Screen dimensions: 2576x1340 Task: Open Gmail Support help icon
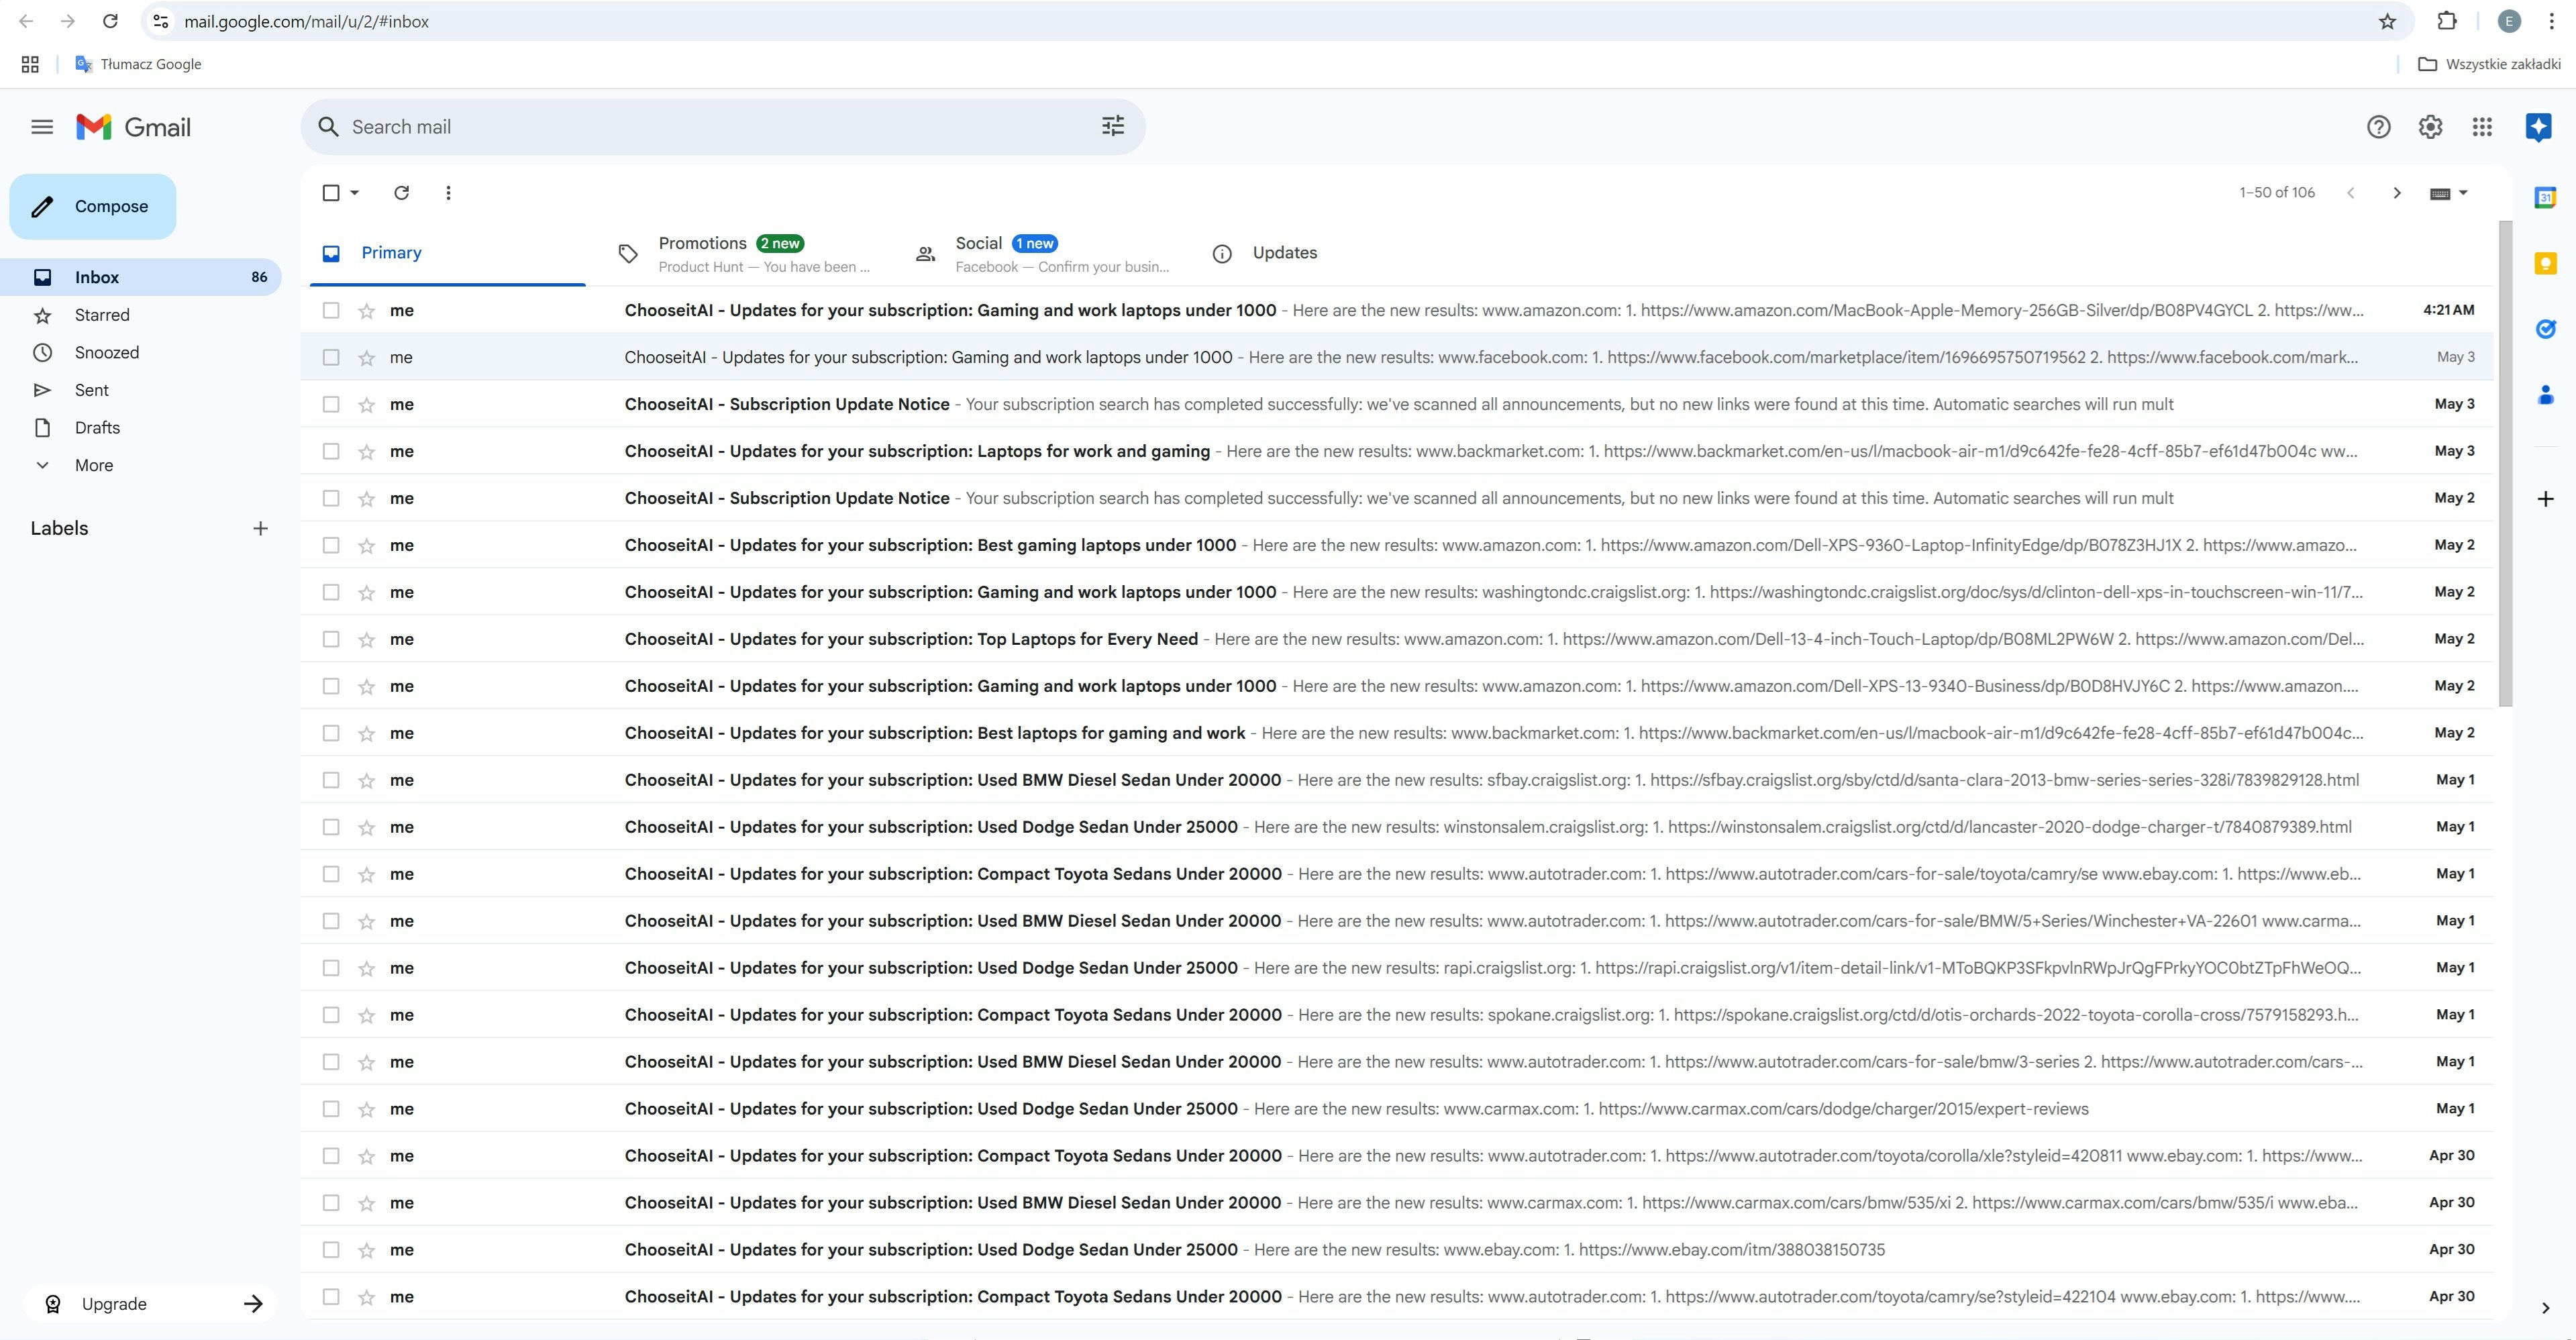[x=2378, y=127]
